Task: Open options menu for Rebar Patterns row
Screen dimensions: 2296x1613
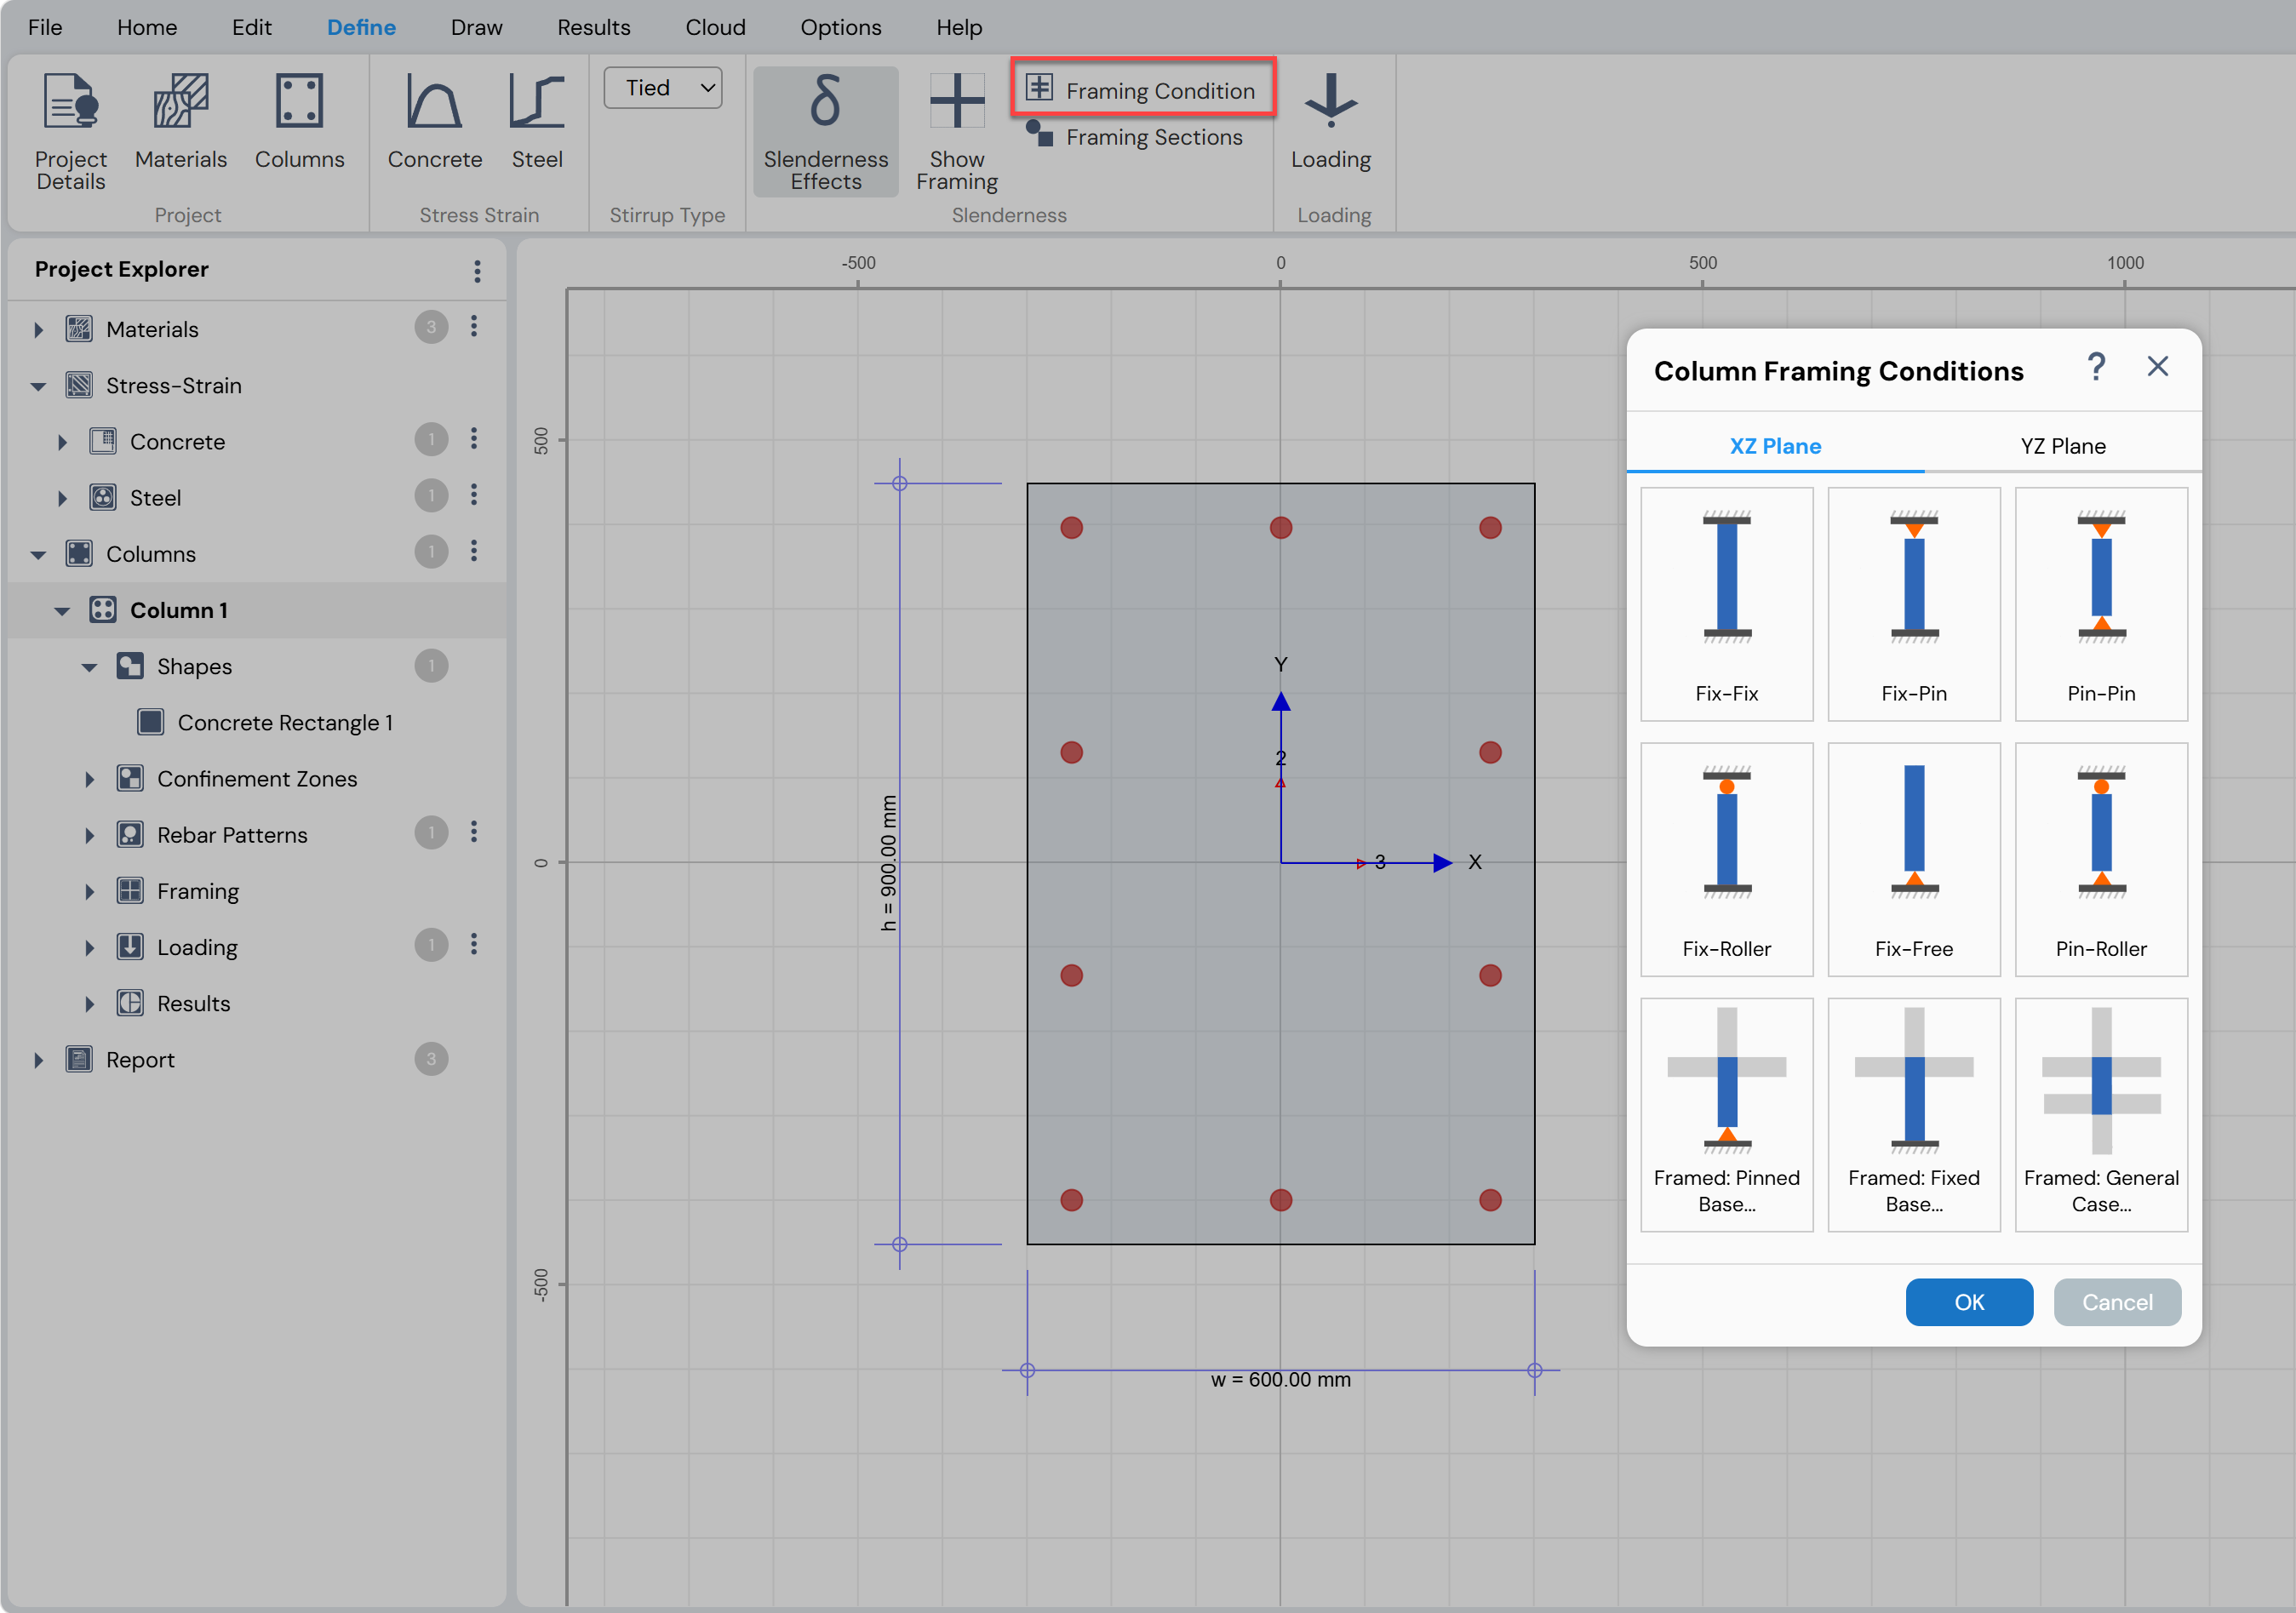Action: [474, 832]
